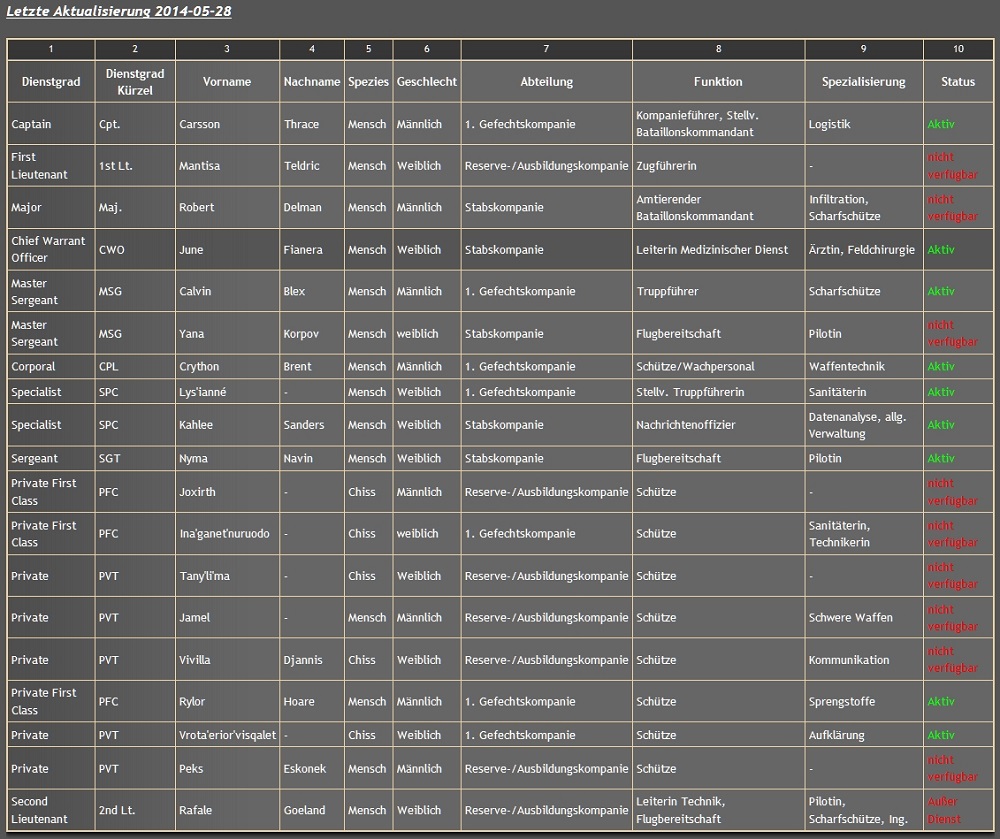
Task: Click the "Spezialisierung" column header
Action: (x=863, y=82)
